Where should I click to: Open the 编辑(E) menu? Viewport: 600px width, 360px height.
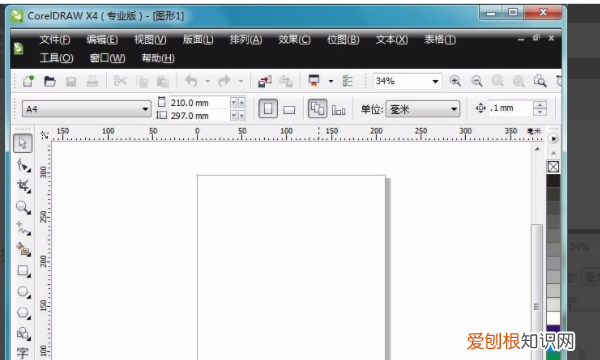[x=102, y=39]
